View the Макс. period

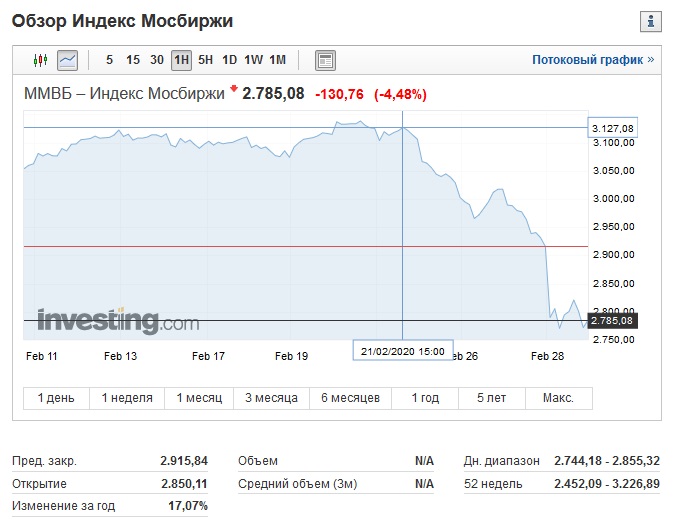click(559, 398)
